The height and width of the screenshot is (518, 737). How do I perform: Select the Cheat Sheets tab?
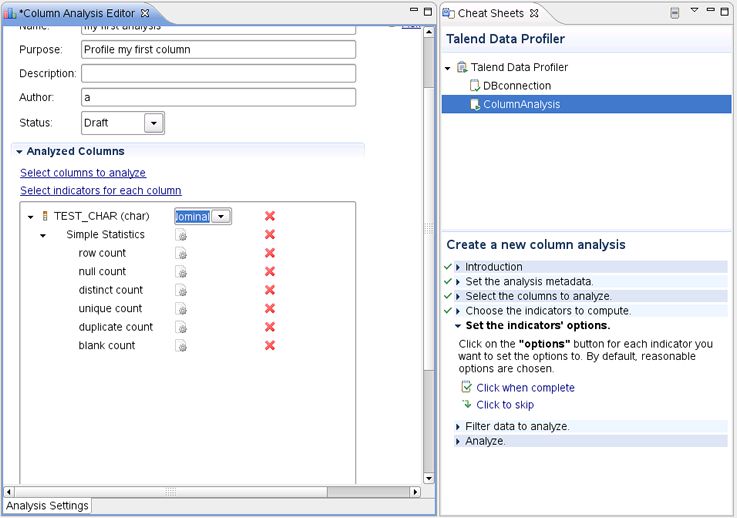tap(491, 13)
